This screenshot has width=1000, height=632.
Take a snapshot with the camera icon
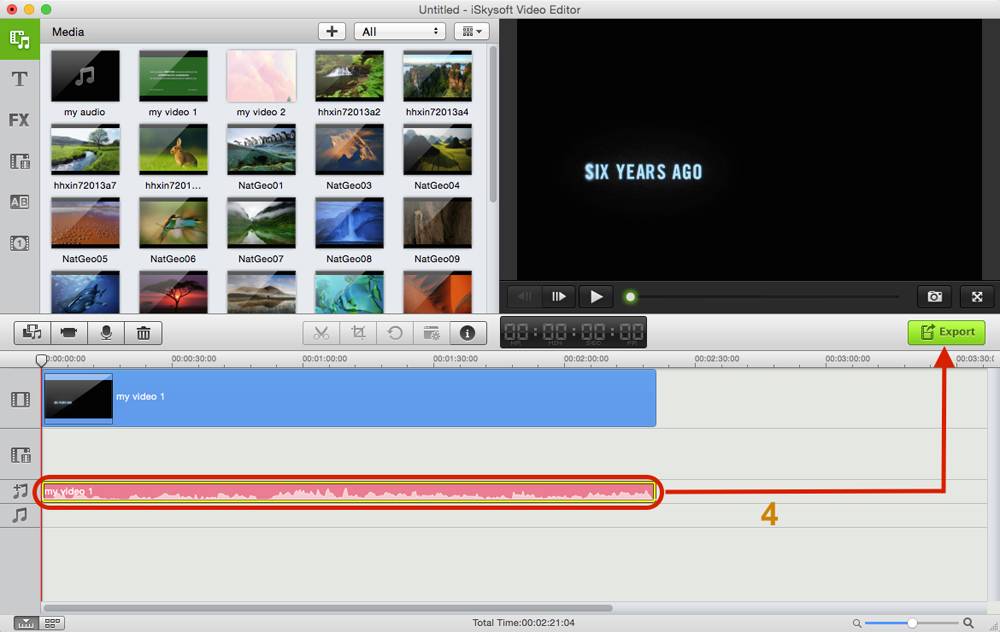click(934, 296)
